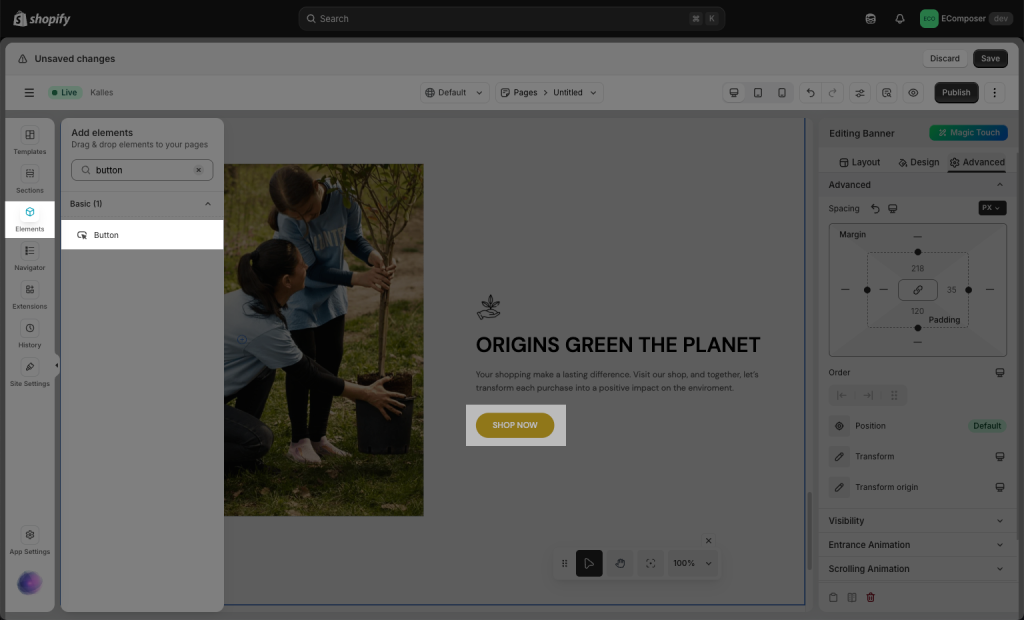Click the Publish button
Screen dimensions: 1024x620
pyautogui.click(x=956, y=92)
